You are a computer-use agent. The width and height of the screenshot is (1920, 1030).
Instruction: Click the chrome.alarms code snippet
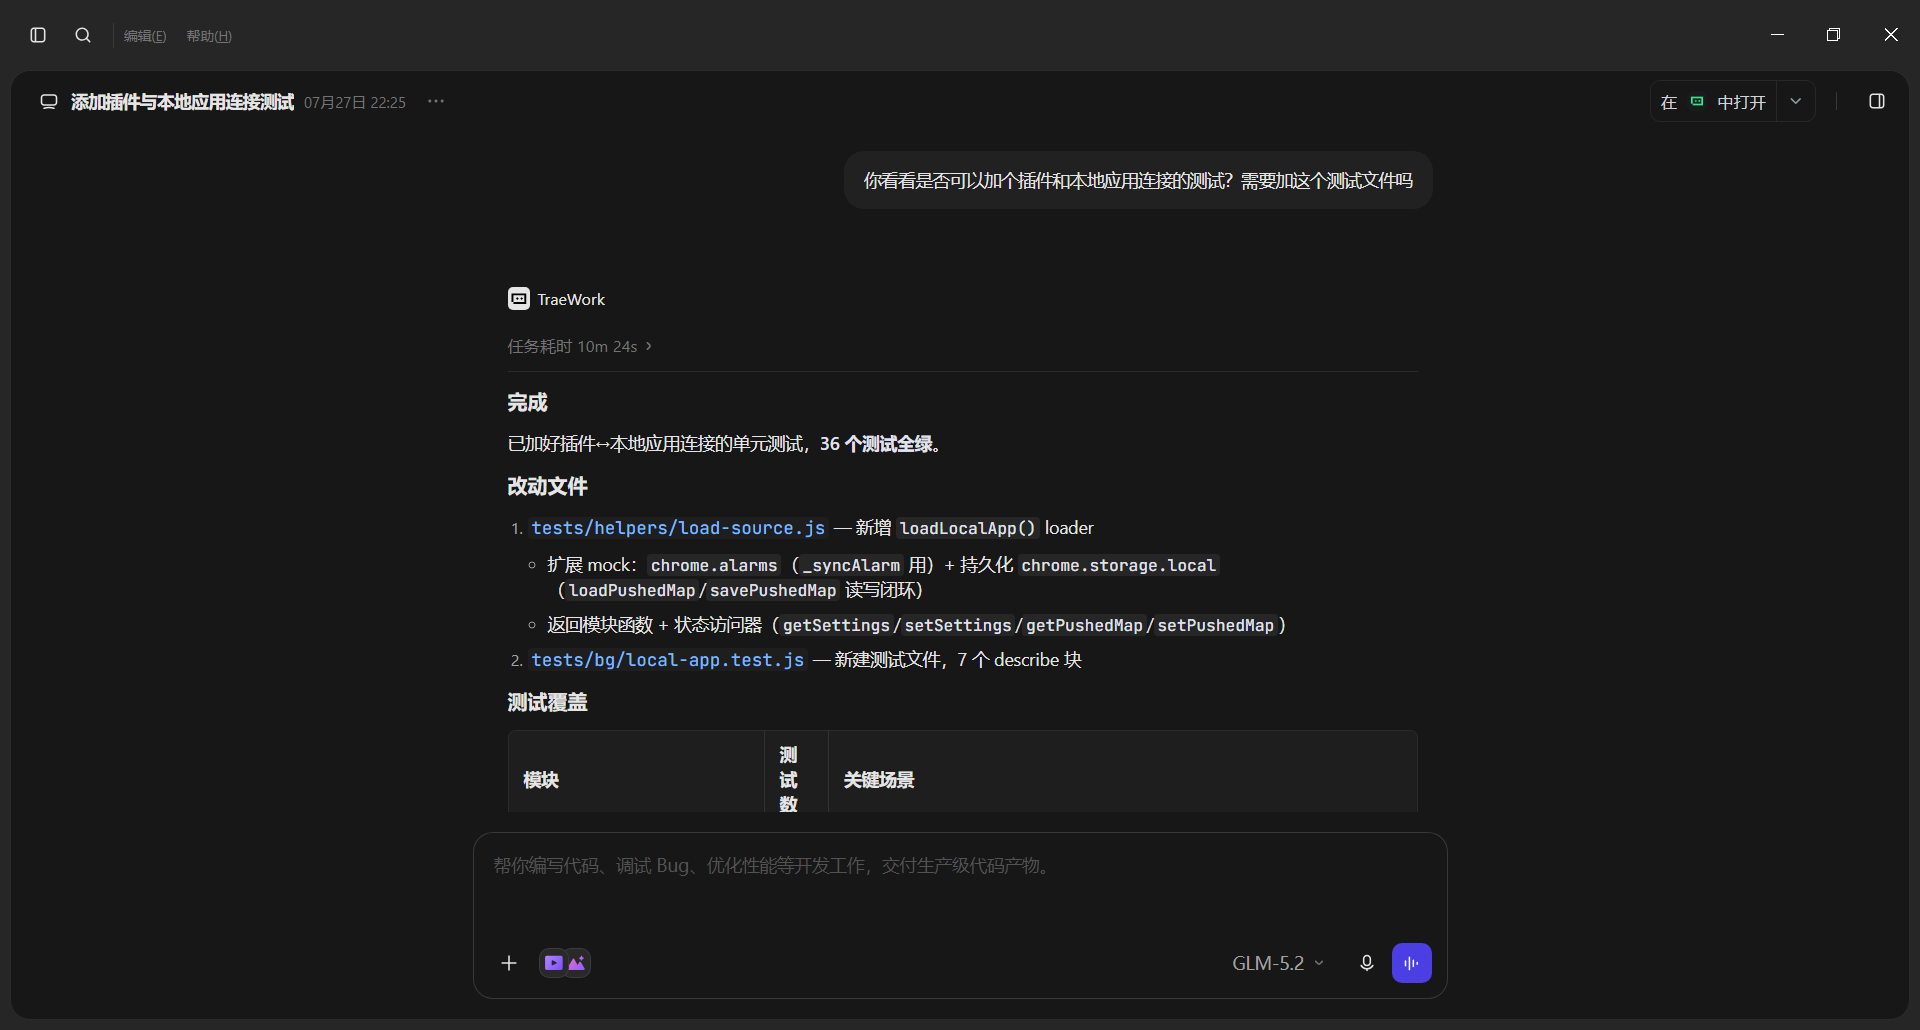[714, 566]
